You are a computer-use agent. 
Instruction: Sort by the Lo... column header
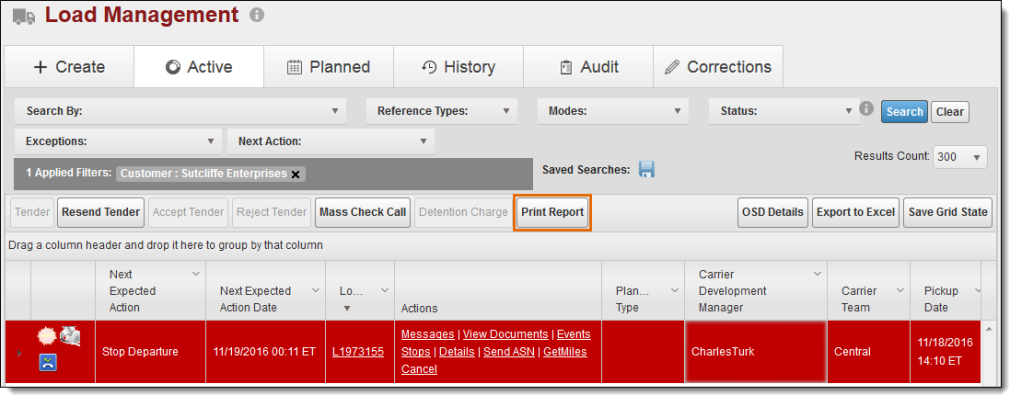click(352, 291)
